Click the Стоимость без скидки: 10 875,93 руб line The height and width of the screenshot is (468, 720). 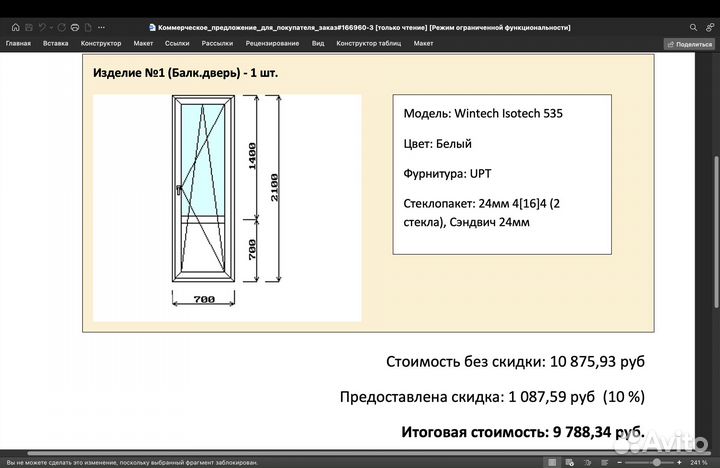click(x=515, y=361)
